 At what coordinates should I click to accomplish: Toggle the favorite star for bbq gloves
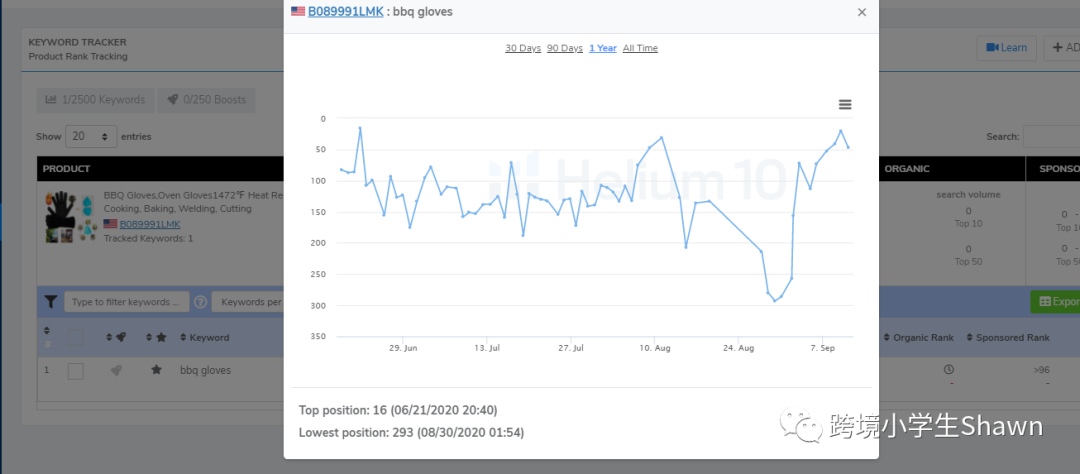coord(156,370)
